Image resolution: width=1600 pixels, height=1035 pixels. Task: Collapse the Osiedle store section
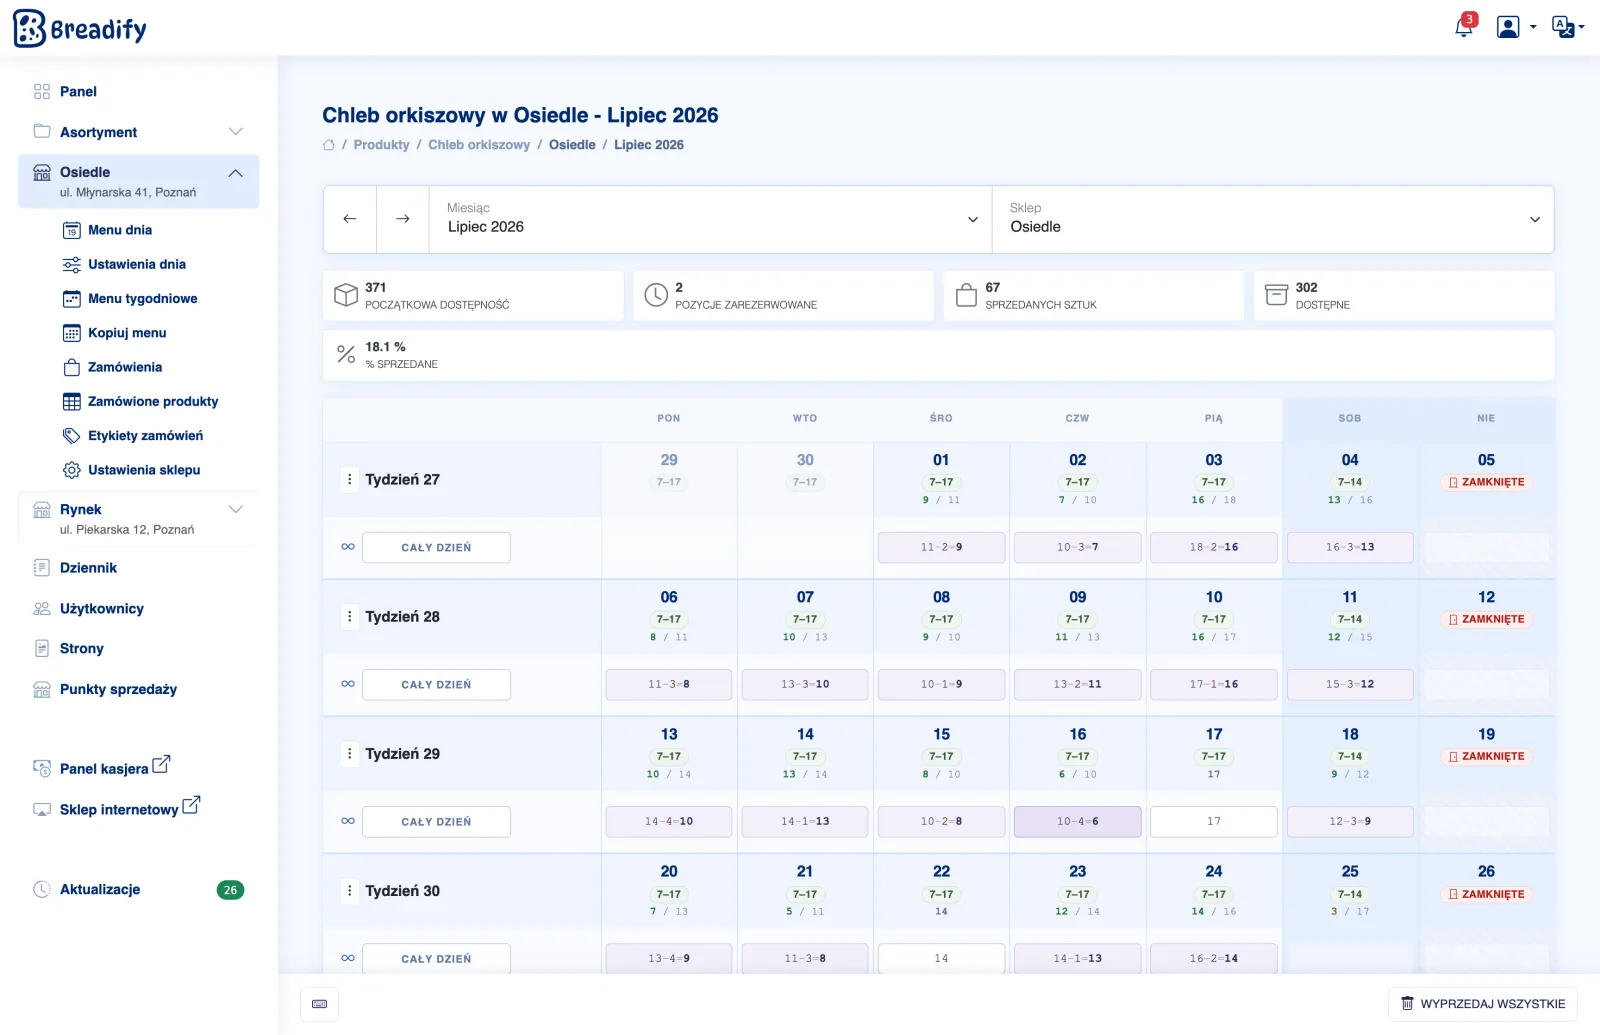pos(139,181)
